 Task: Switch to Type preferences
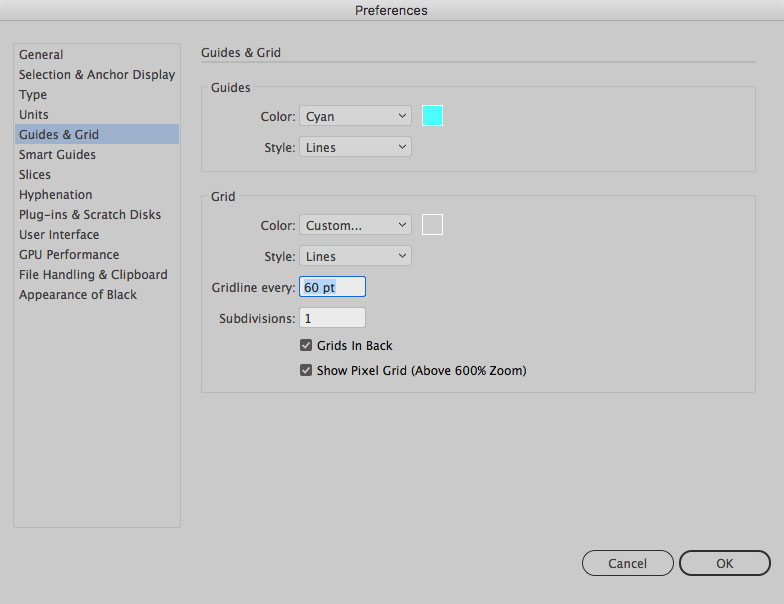point(33,95)
